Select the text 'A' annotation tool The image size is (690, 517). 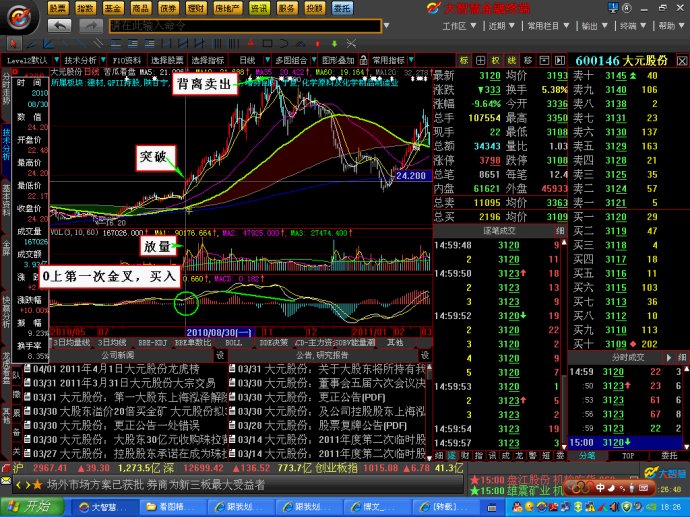250,44
